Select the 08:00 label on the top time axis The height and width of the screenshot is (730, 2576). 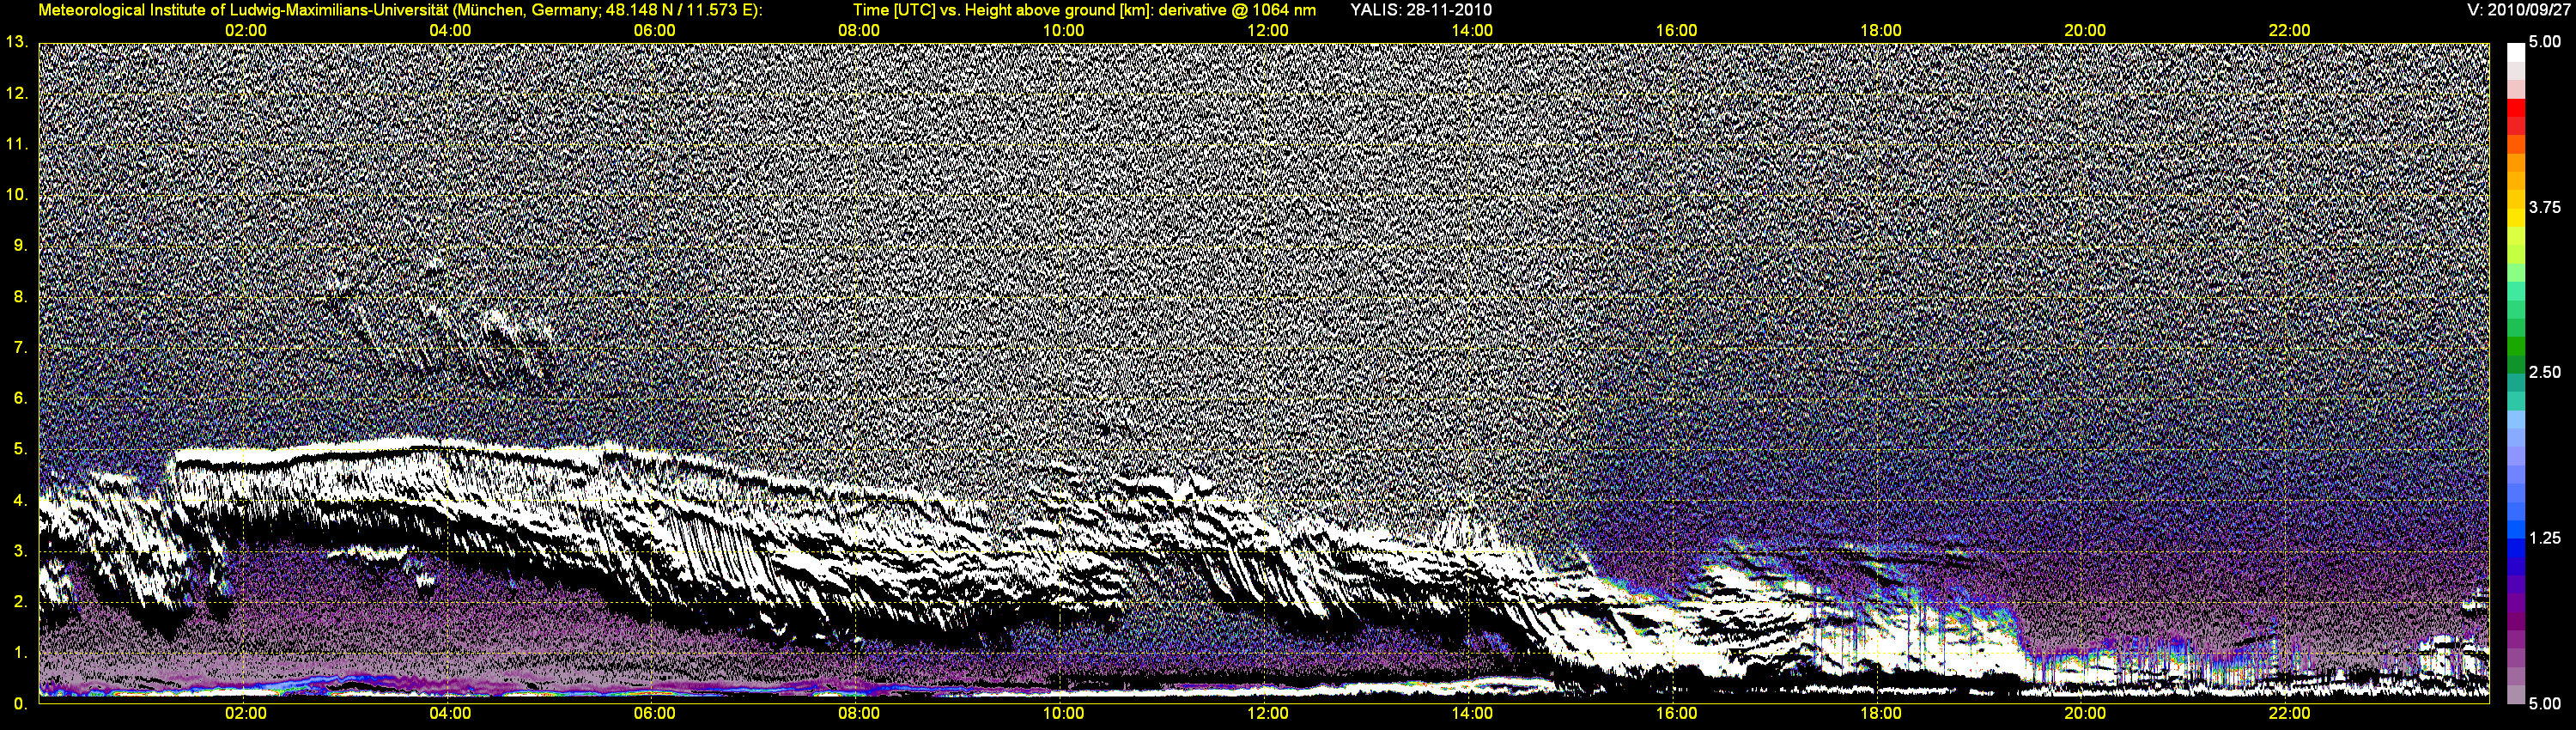click(859, 31)
